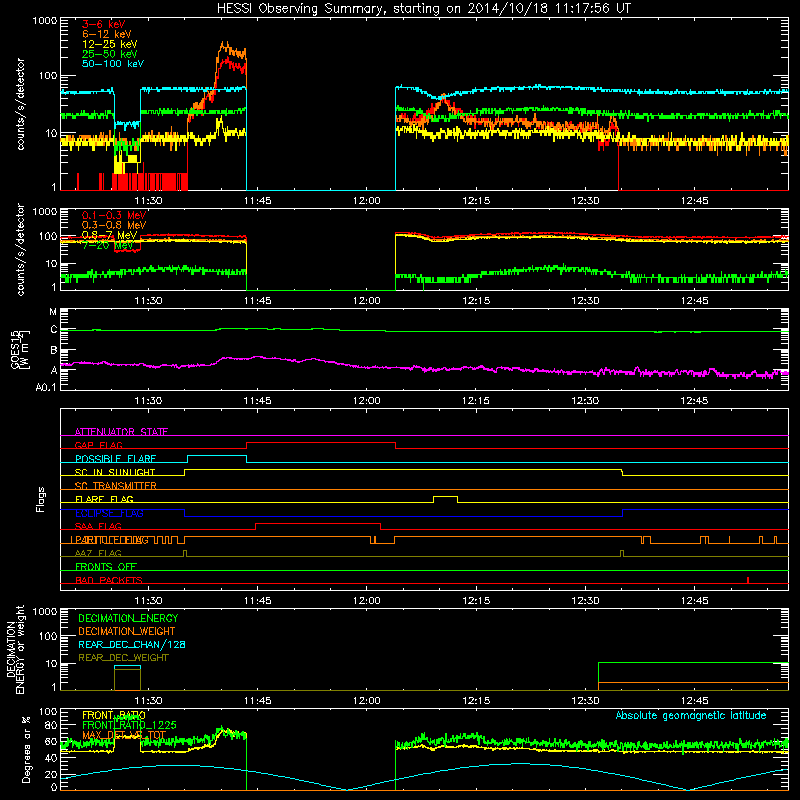This screenshot has height=800, width=800.
Task: Click the HESSI Observing Summary title text
Action: tap(424, 8)
